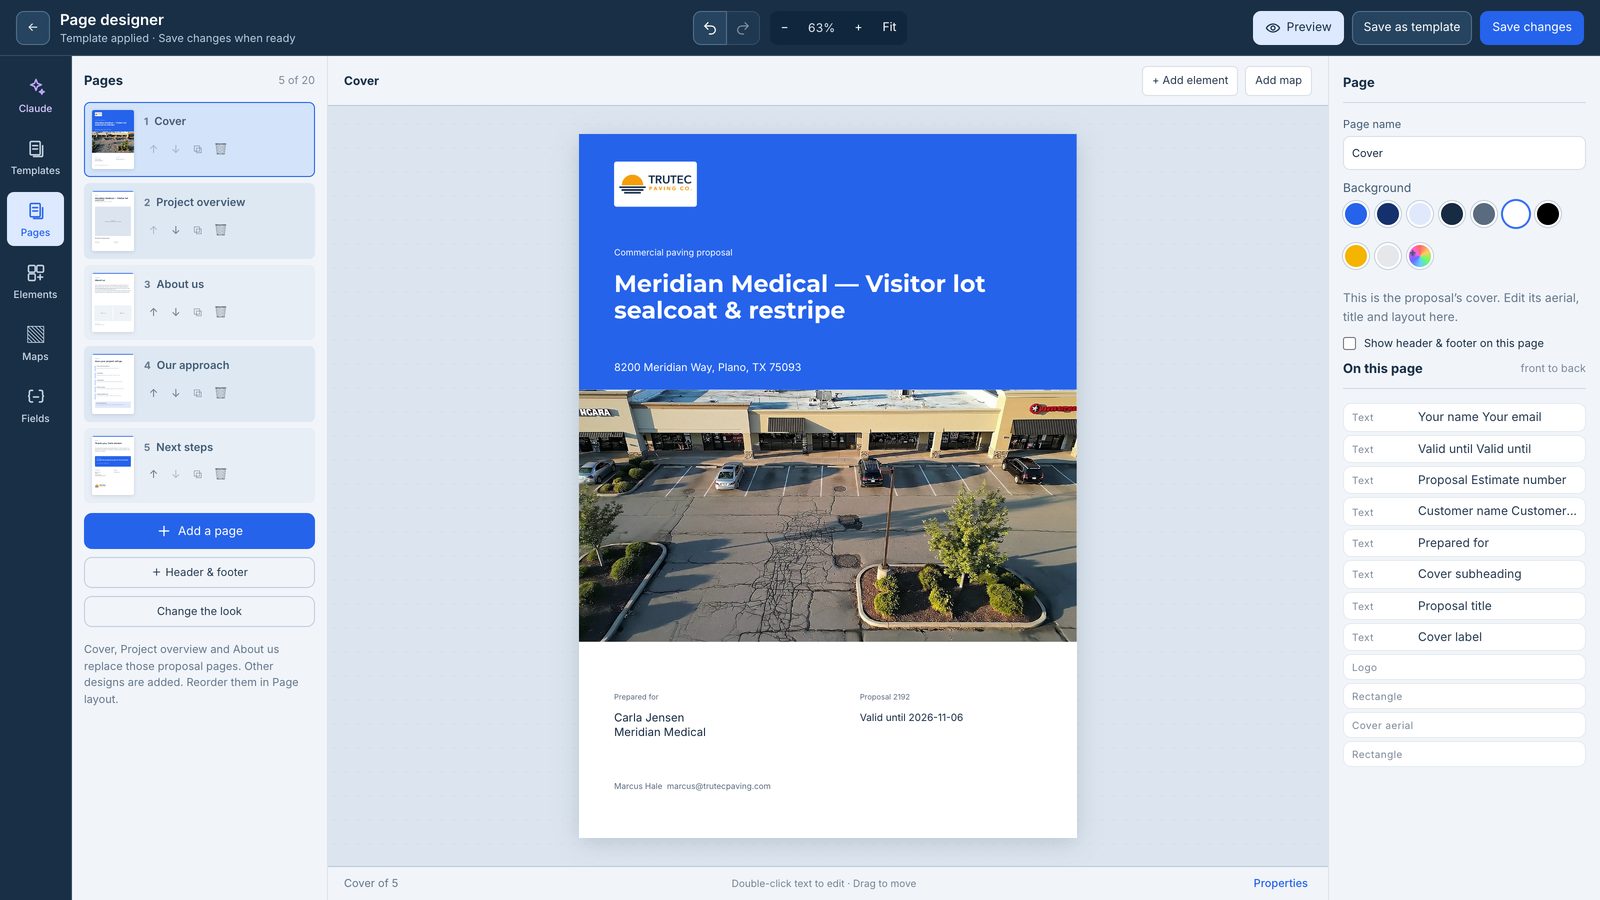1600x900 pixels.
Task: Edit the Page name field
Action: coord(1464,153)
